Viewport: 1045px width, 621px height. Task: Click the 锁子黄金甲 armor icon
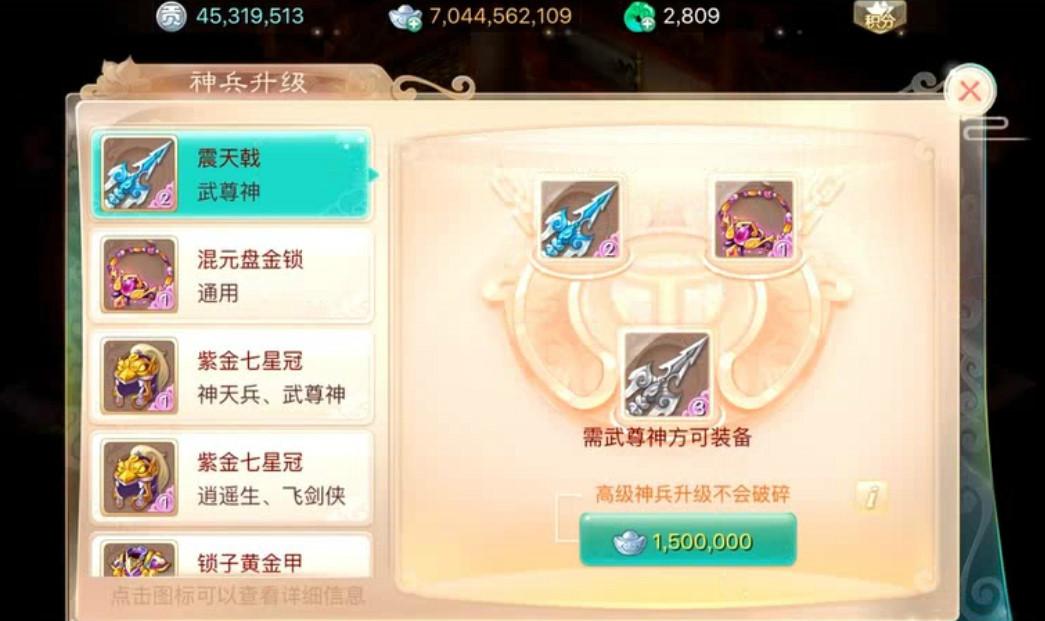pyautogui.click(x=139, y=560)
